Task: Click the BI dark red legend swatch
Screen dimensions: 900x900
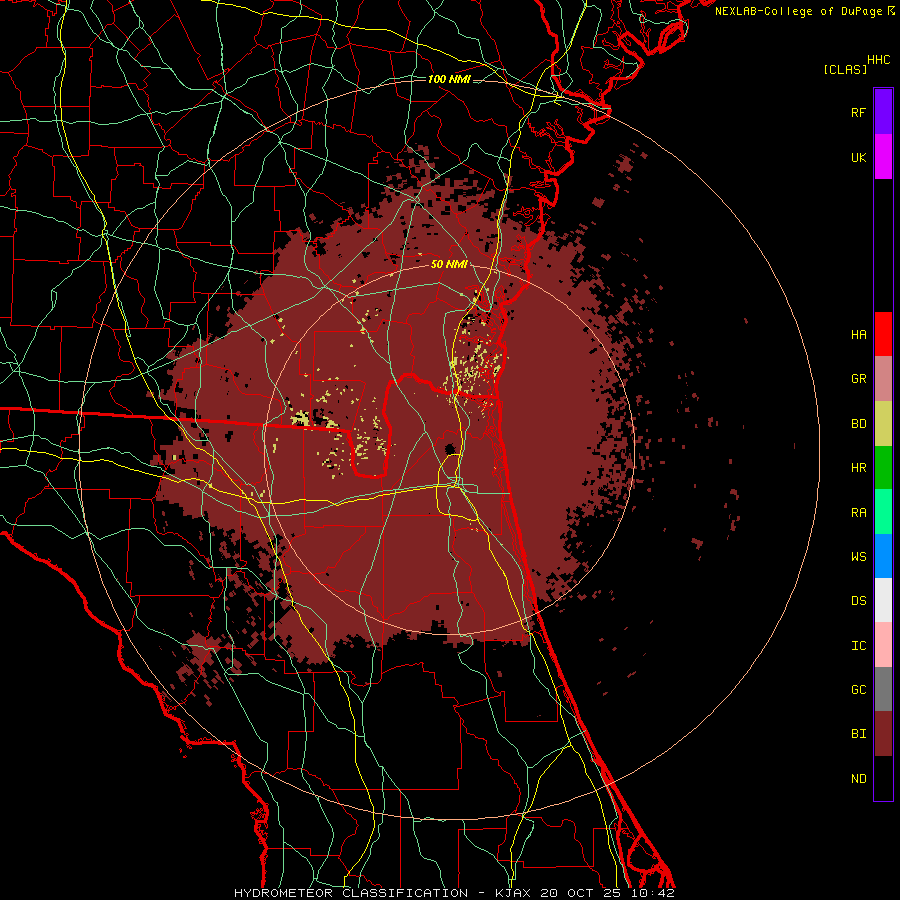Action: point(883,734)
